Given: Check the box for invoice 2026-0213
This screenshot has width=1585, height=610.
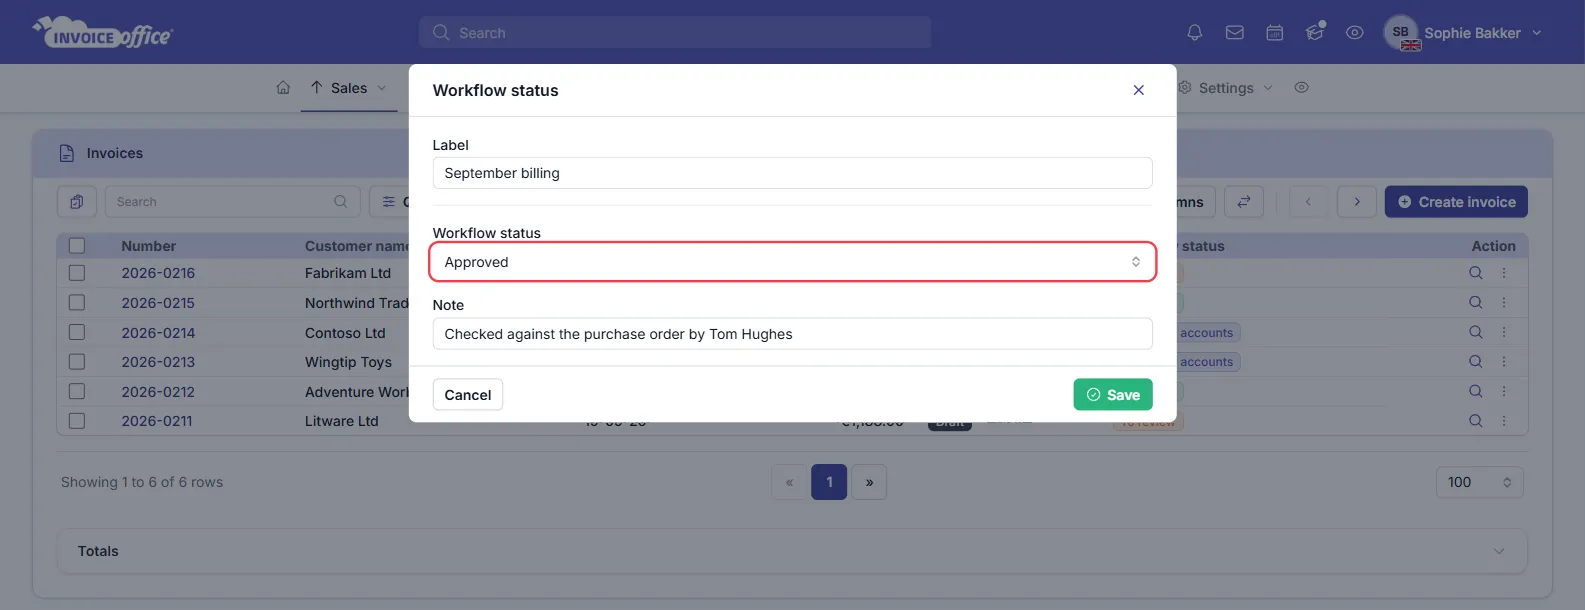Looking at the screenshot, I should [x=77, y=361].
